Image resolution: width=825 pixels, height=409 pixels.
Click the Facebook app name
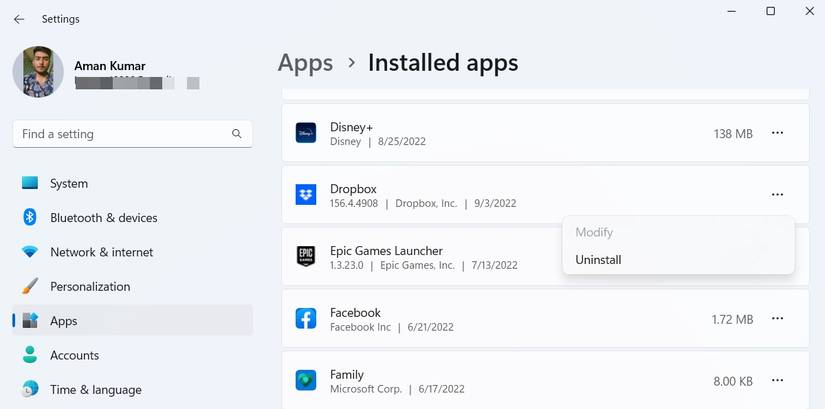click(355, 313)
